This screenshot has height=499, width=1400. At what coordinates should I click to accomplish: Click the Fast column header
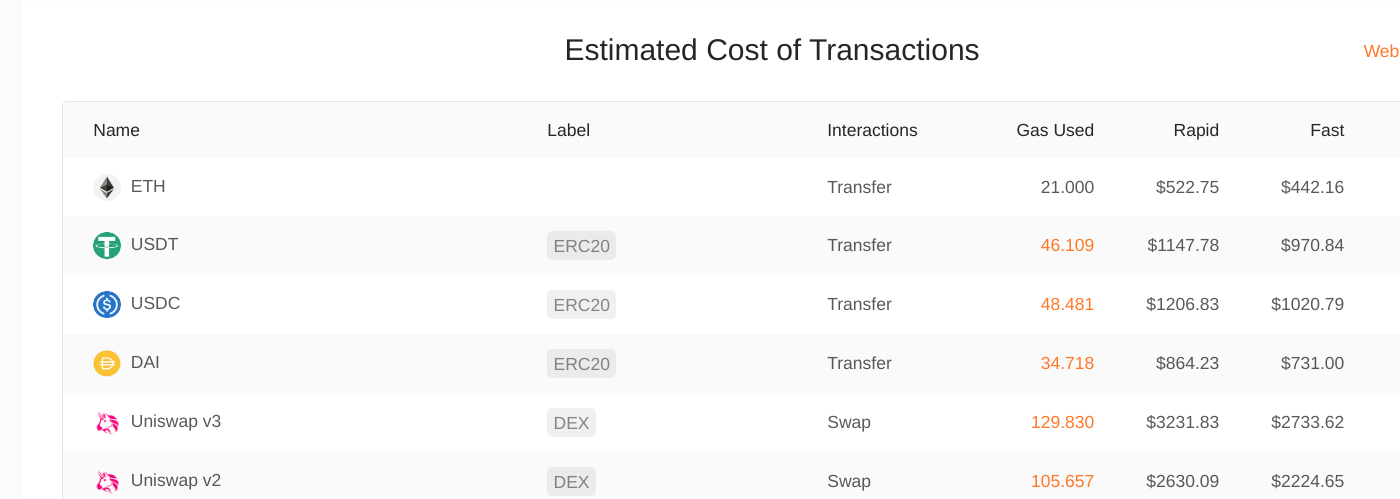[x=1327, y=130]
